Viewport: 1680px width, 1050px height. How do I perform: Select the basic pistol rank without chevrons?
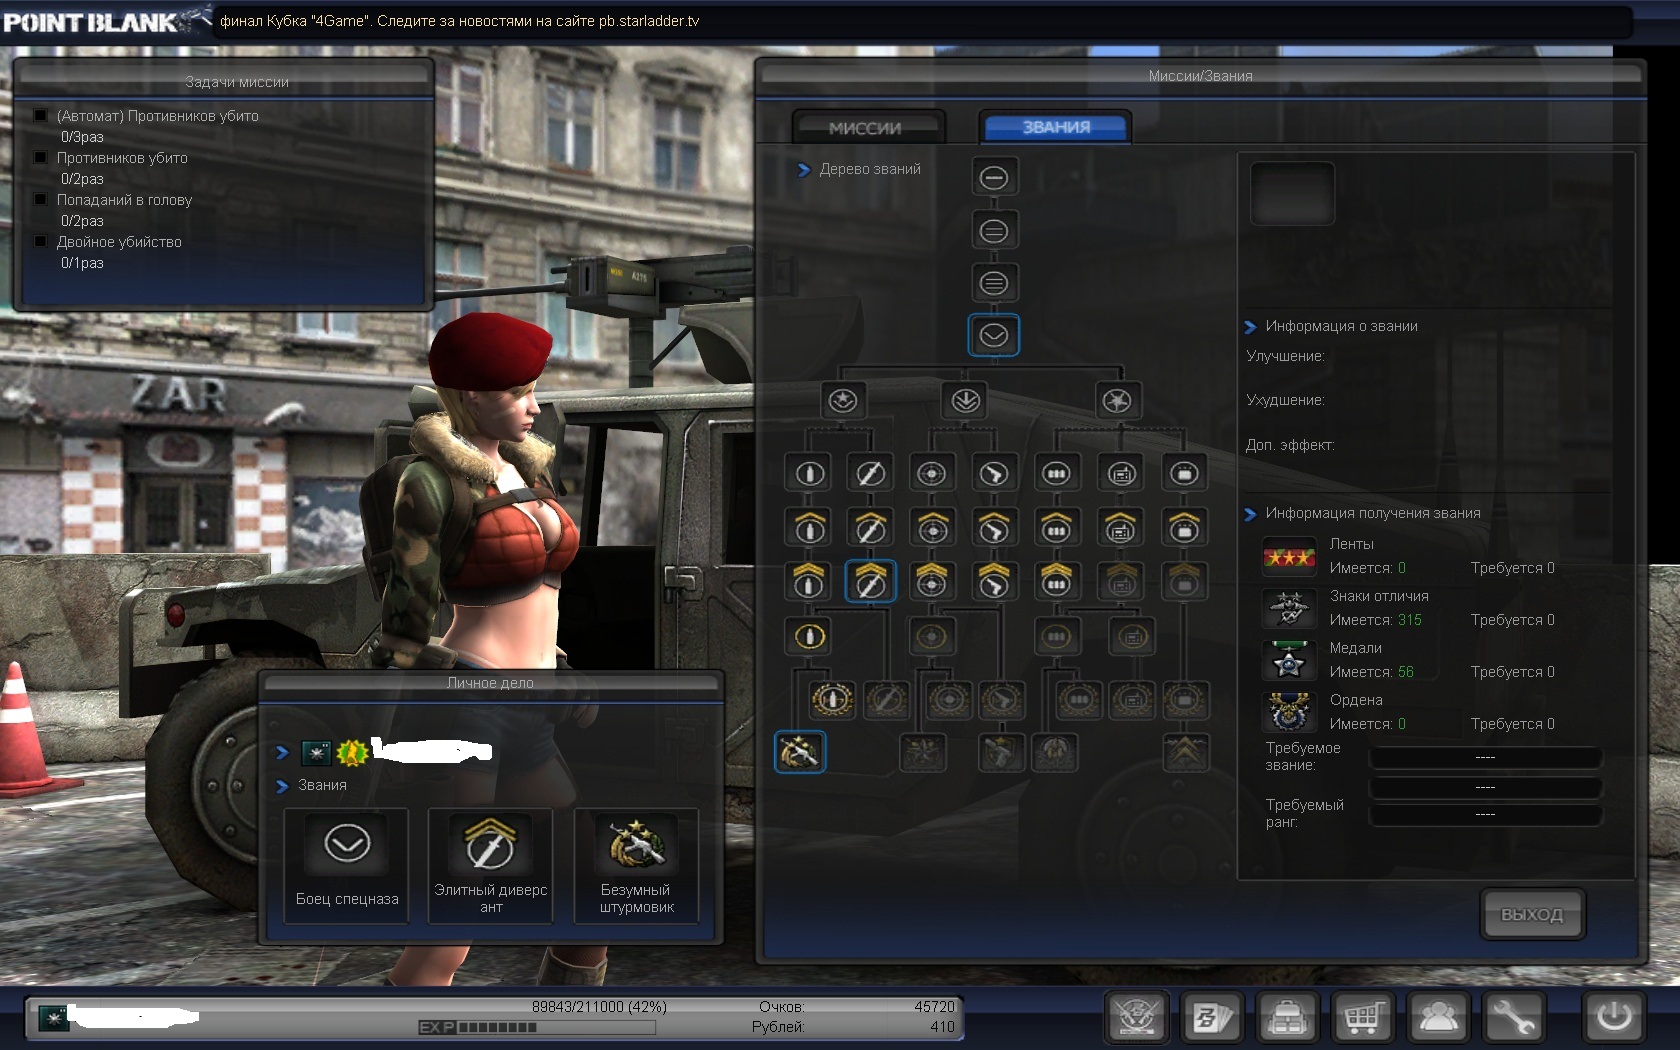993,473
